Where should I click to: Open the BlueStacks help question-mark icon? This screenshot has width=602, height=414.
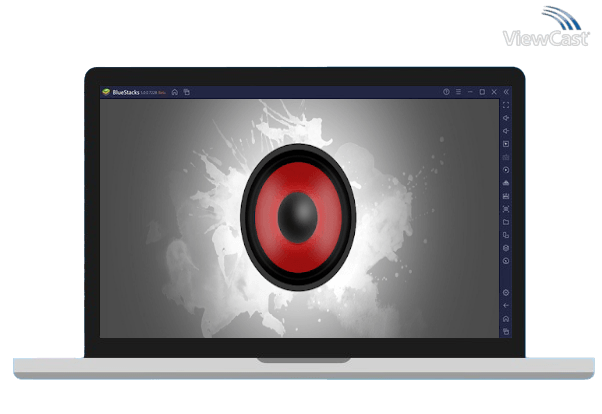(x=446, y=92)
